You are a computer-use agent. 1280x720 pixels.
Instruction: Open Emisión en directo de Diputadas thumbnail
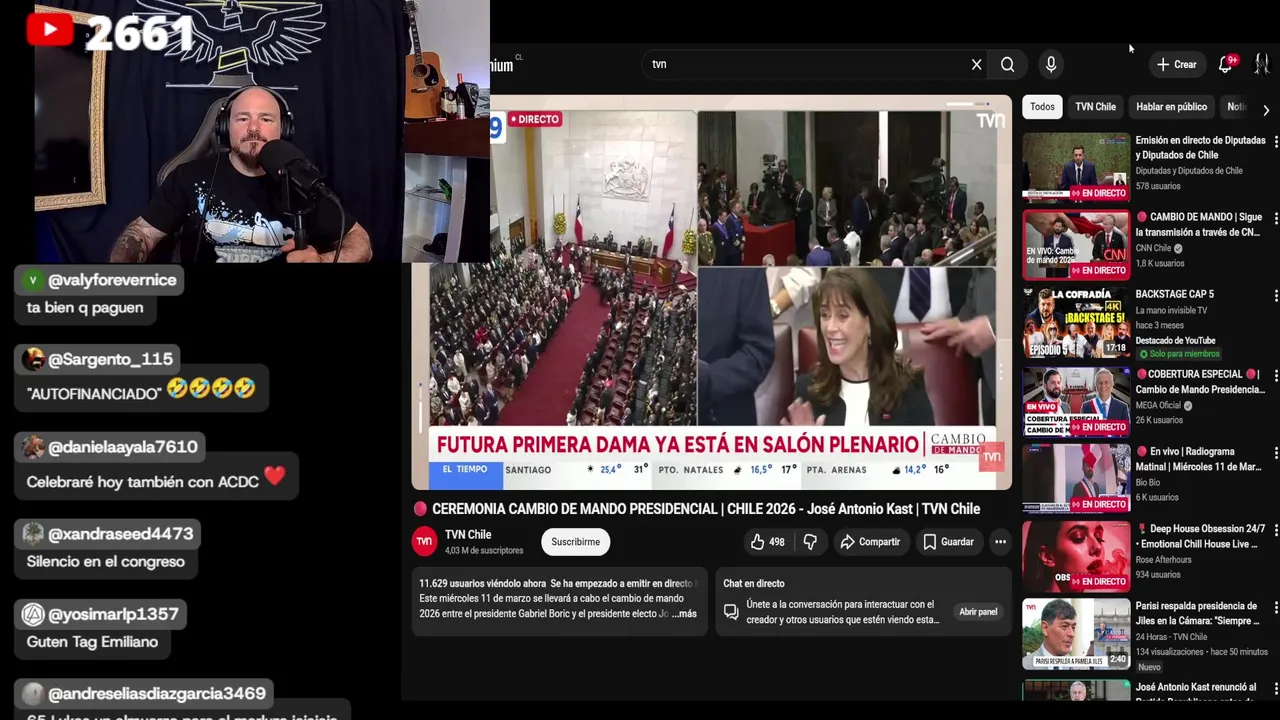1076,167
